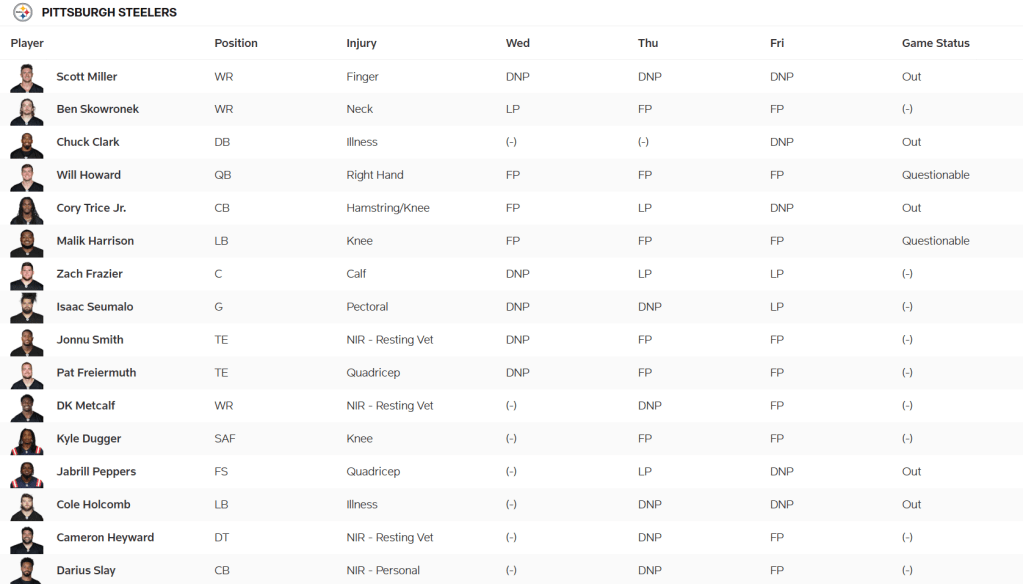Open the Jonnu Smith name link

(89, 340)
